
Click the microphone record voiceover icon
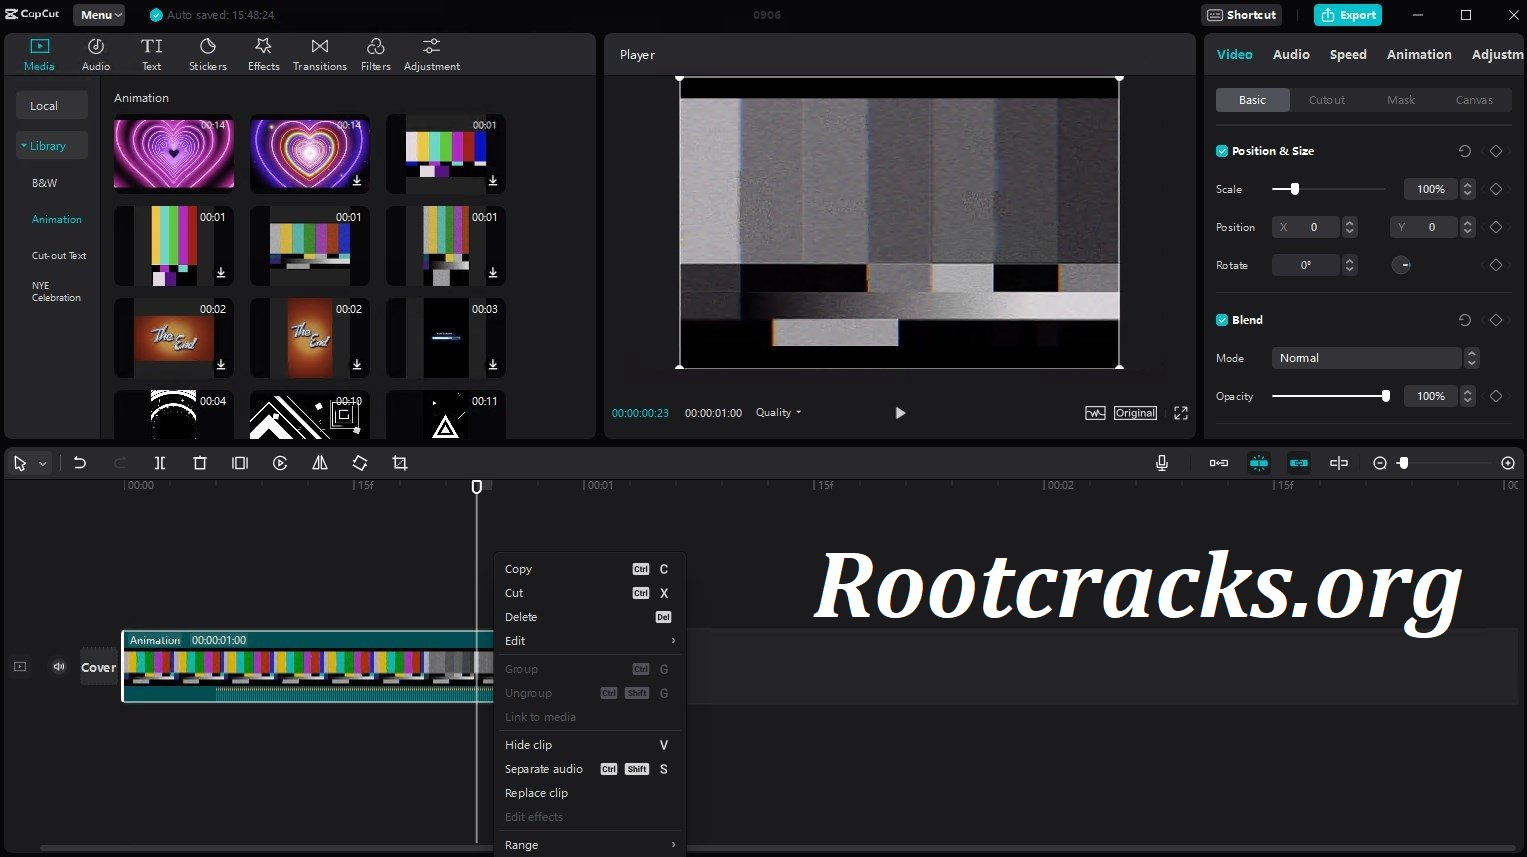1162,463
